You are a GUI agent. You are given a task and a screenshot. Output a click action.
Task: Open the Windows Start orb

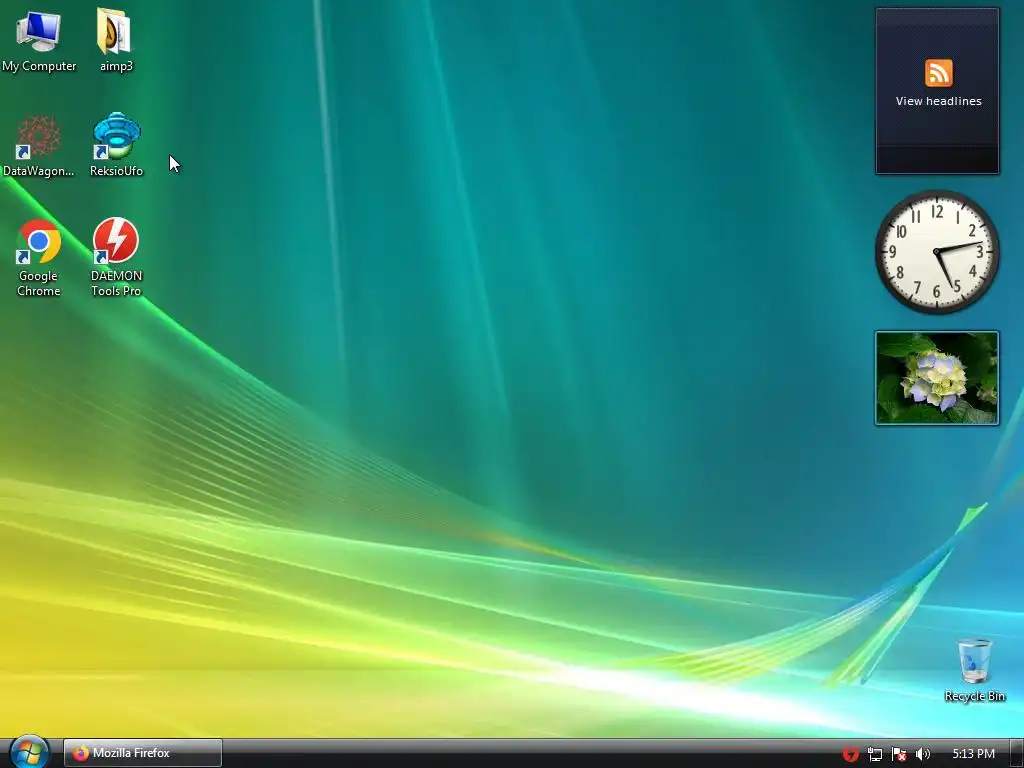[x=30, y=752]
